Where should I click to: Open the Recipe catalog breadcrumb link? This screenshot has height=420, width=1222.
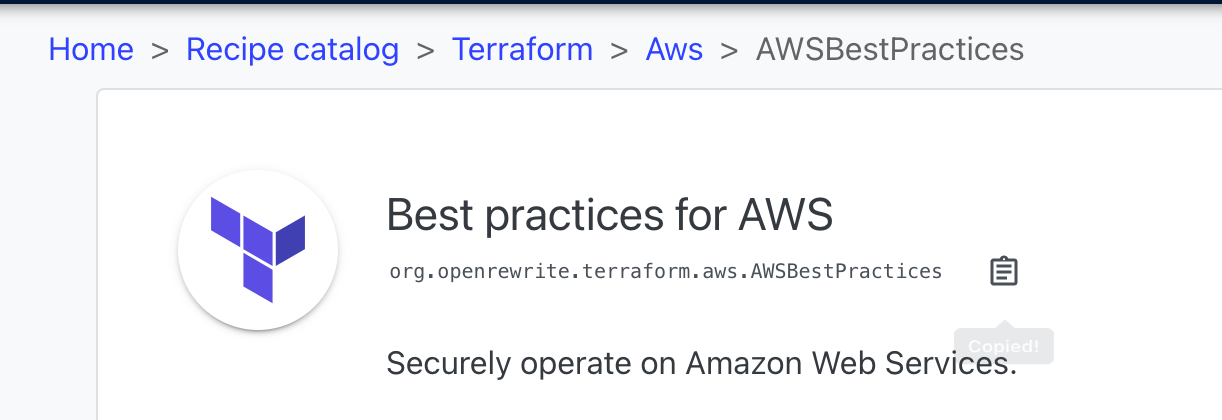pos(292,49)
